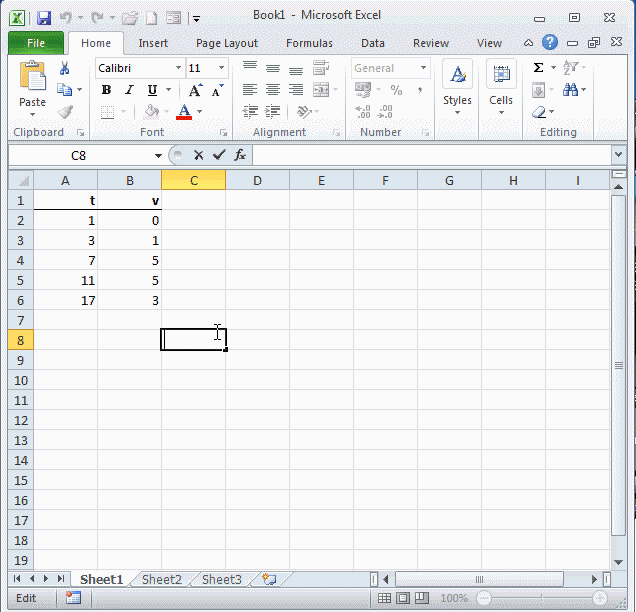Select cell B4 containing value 5

click(129, 260)
